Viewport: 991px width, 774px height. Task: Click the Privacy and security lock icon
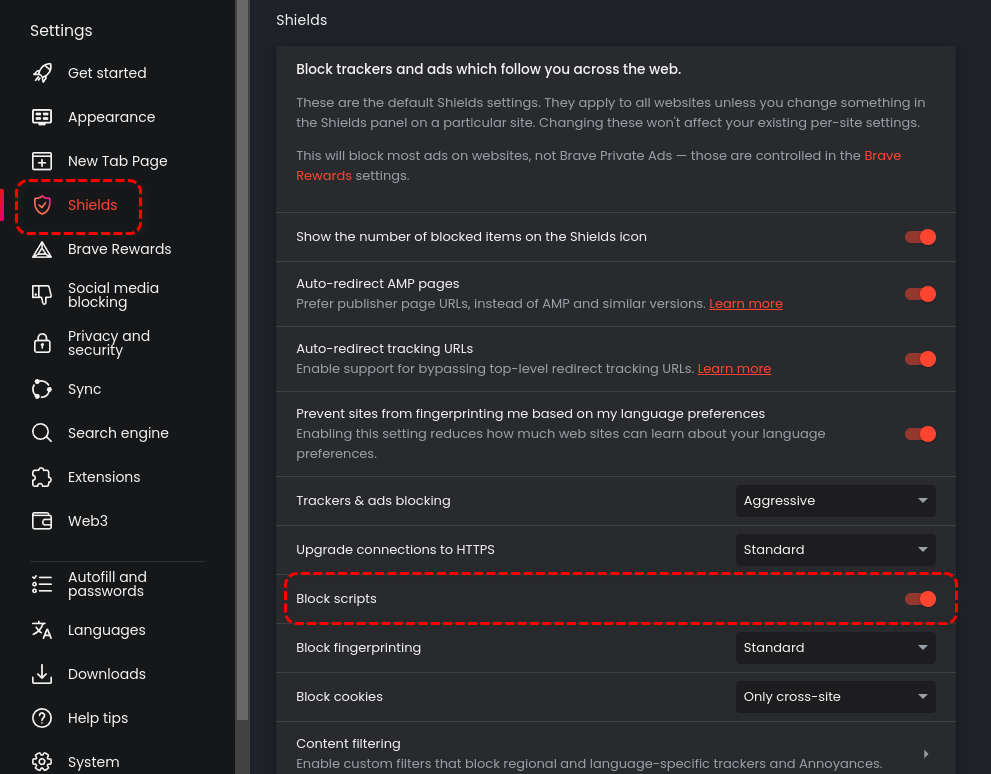[x=42, y=343]
